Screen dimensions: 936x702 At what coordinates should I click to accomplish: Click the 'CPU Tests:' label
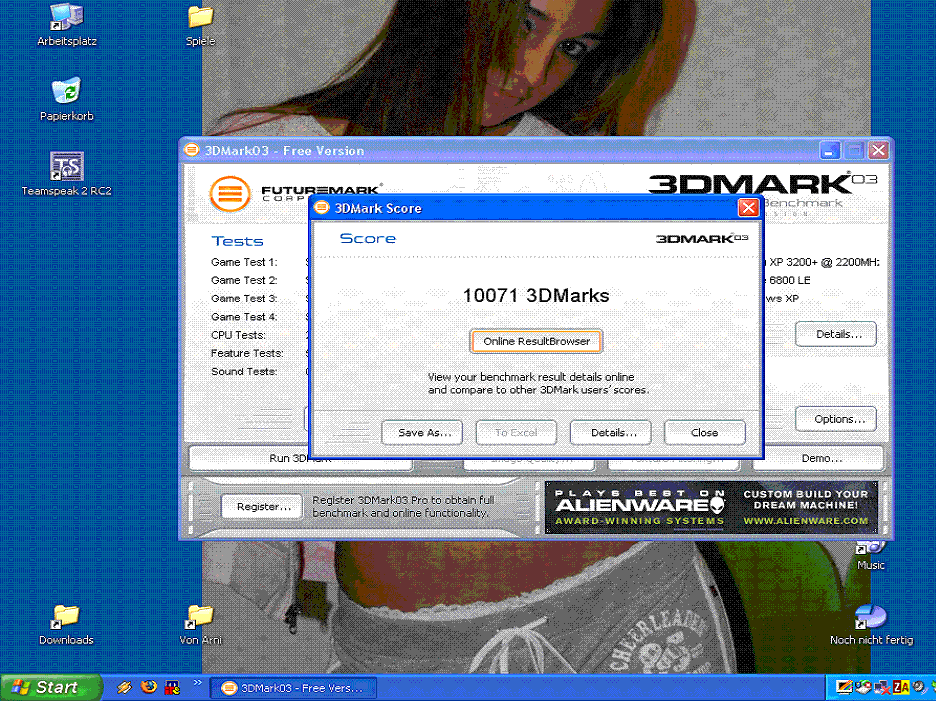[x=238, y=335]
